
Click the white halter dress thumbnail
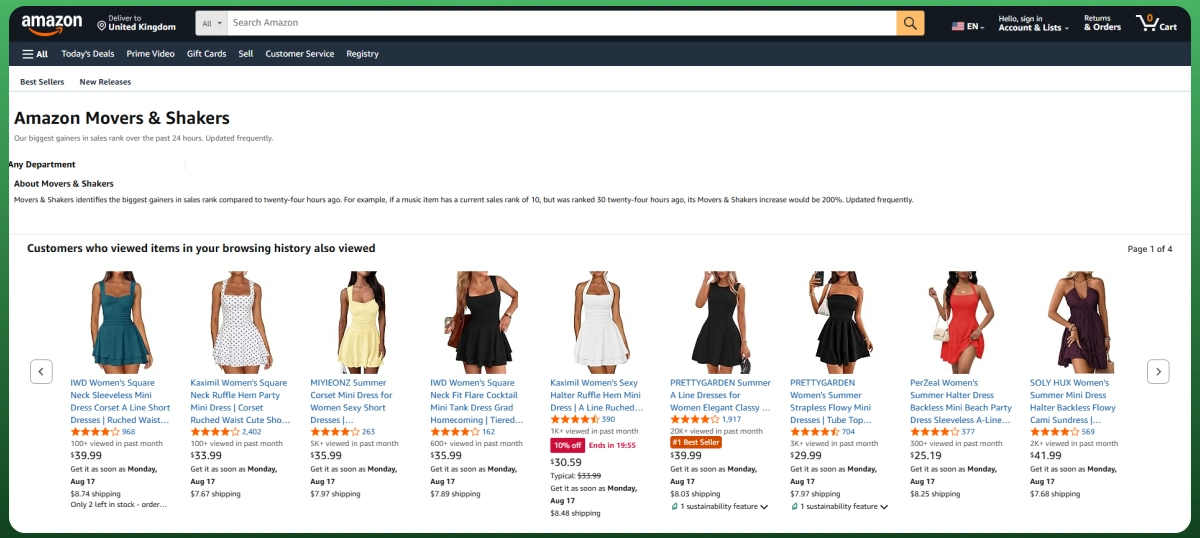[x=600, y=320]
